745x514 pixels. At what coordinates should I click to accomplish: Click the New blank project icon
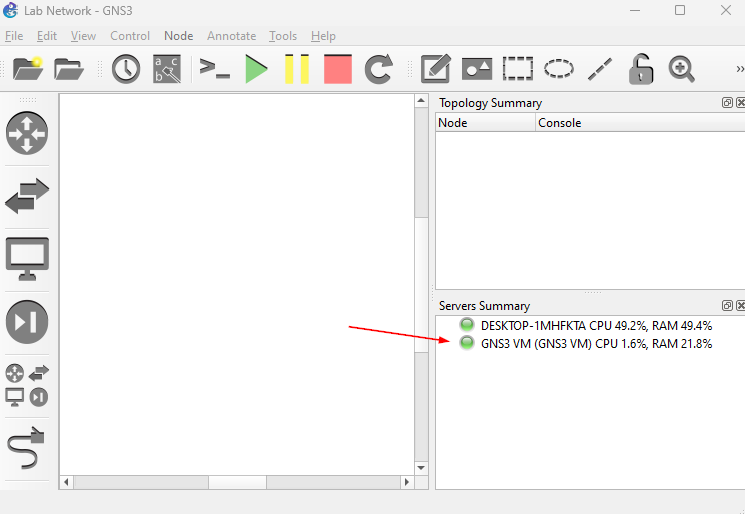[28, 69]
